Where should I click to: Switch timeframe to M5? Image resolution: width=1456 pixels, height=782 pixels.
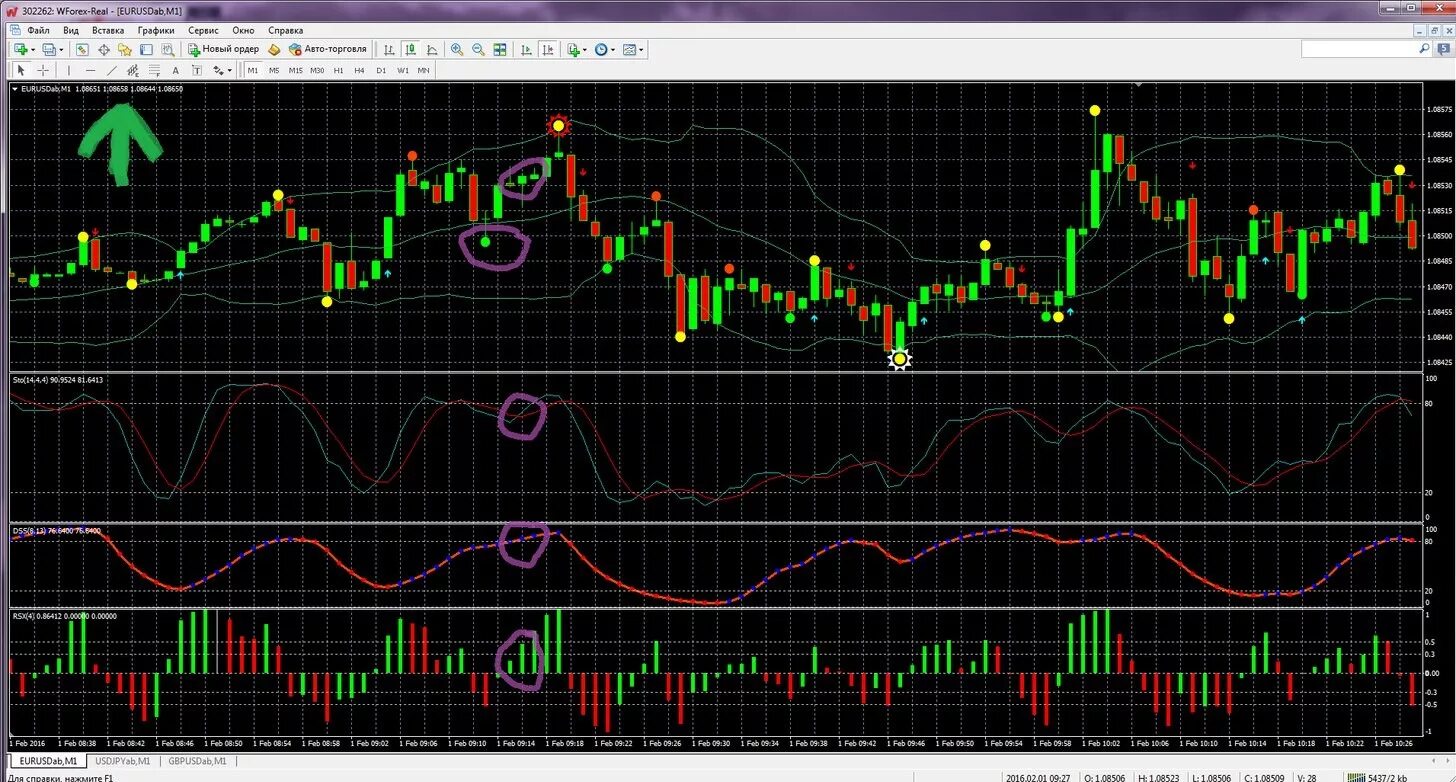click(274, 70)
